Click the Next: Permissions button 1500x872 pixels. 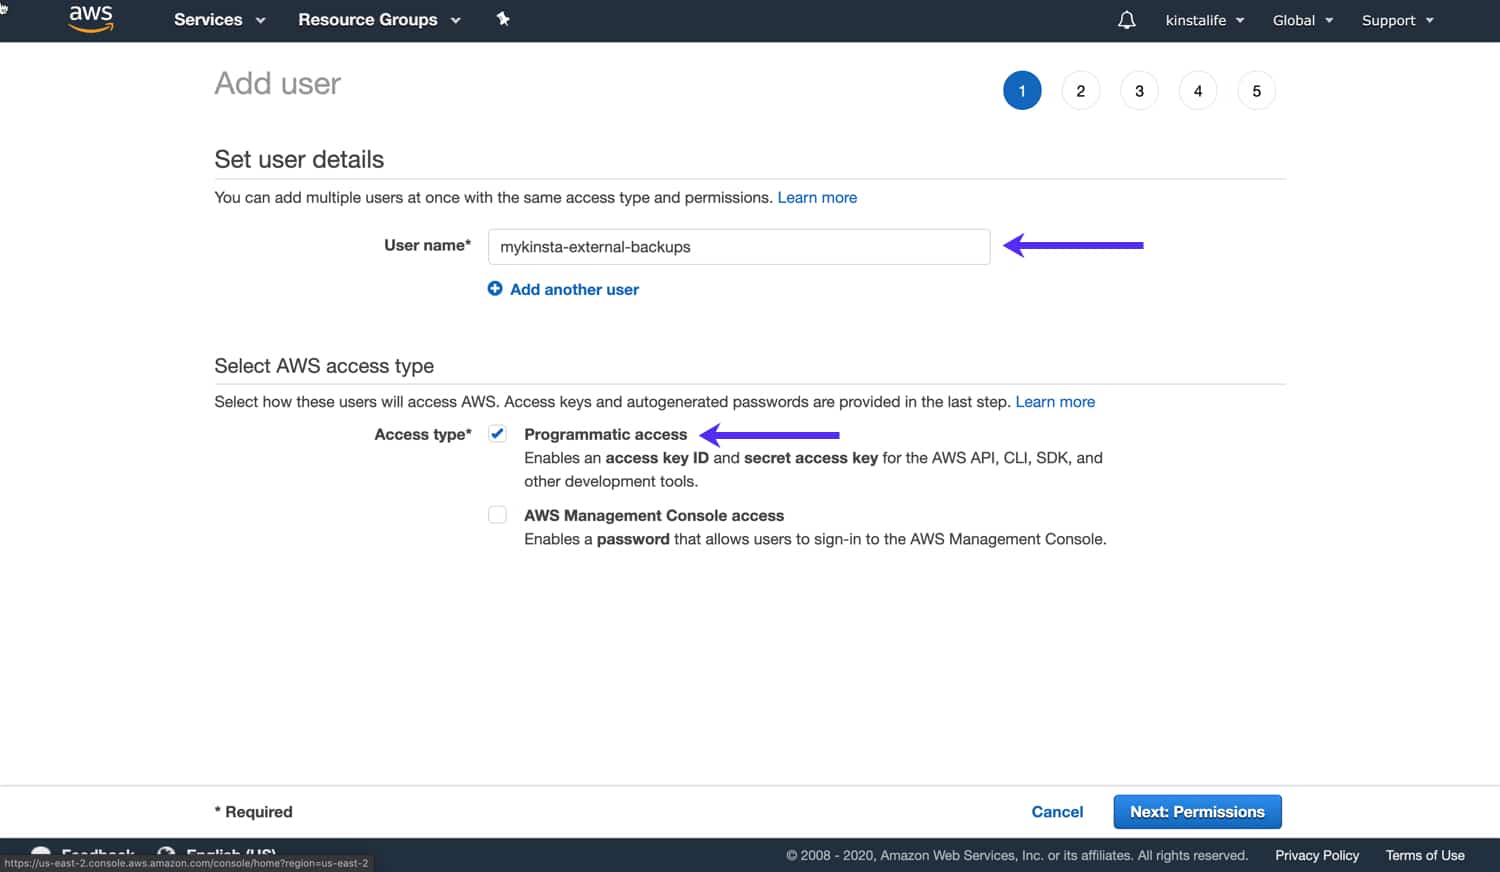(x=1196, y=811)
